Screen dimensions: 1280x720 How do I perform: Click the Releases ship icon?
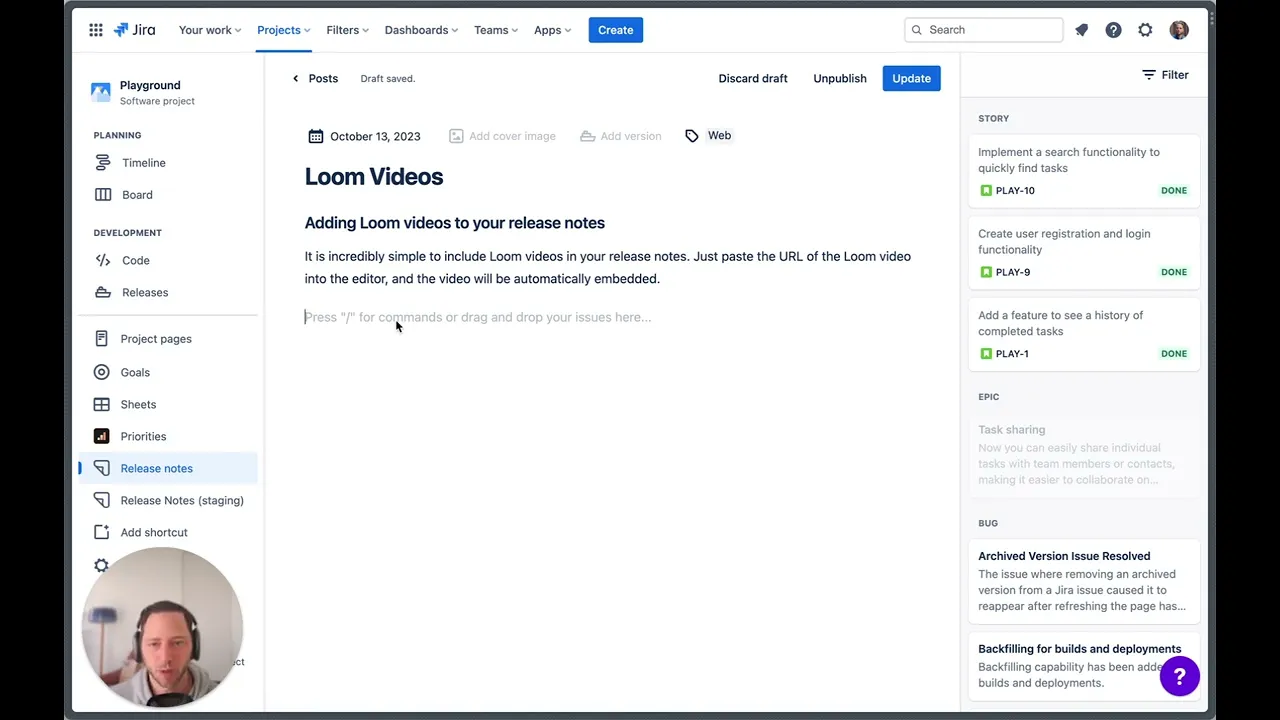[102, 292]
